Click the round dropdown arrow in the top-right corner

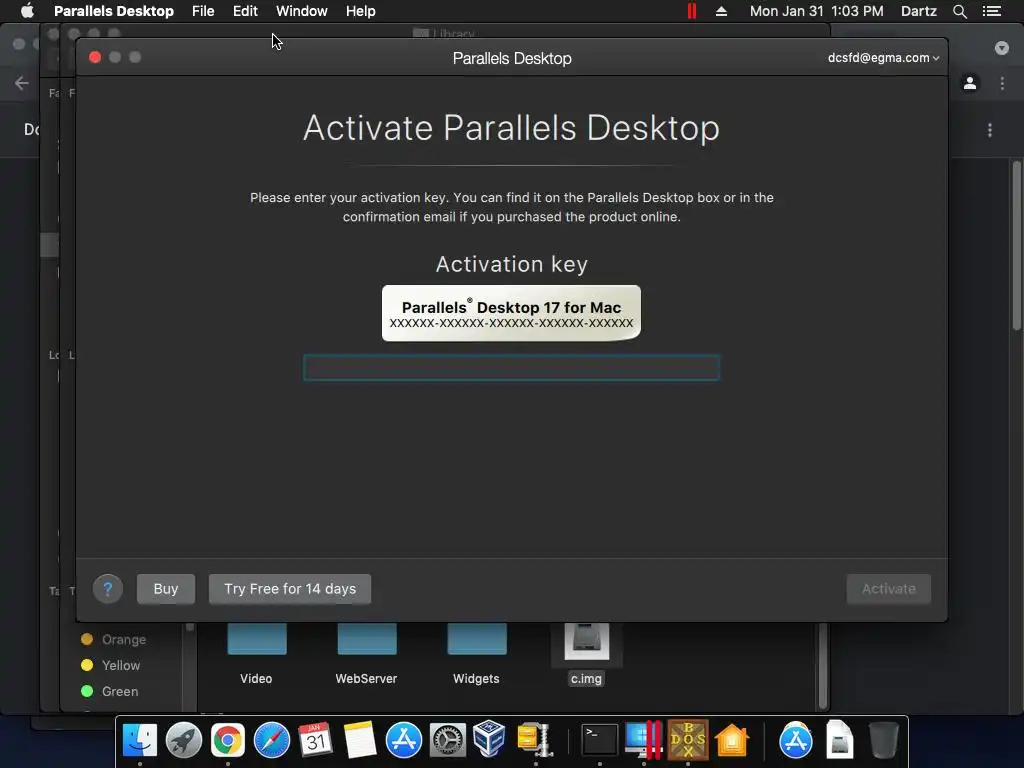(1002, 48)
